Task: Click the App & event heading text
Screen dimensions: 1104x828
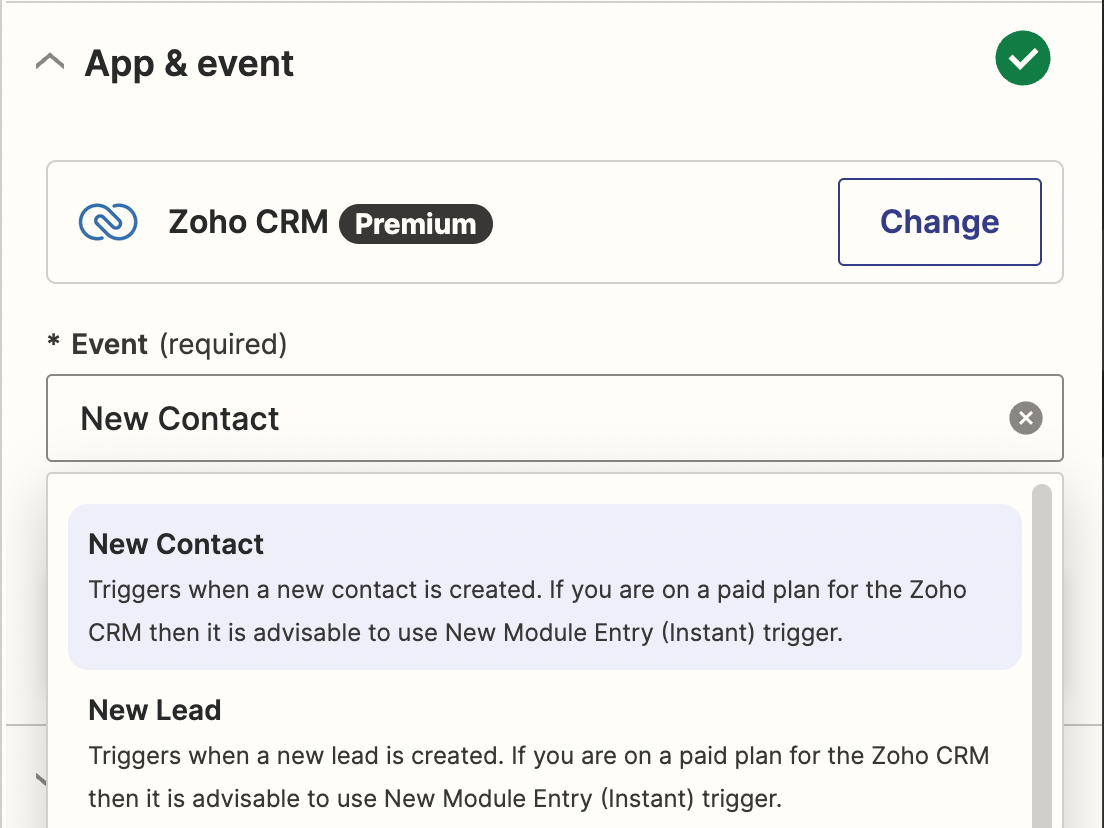Action: click(189, 64)
